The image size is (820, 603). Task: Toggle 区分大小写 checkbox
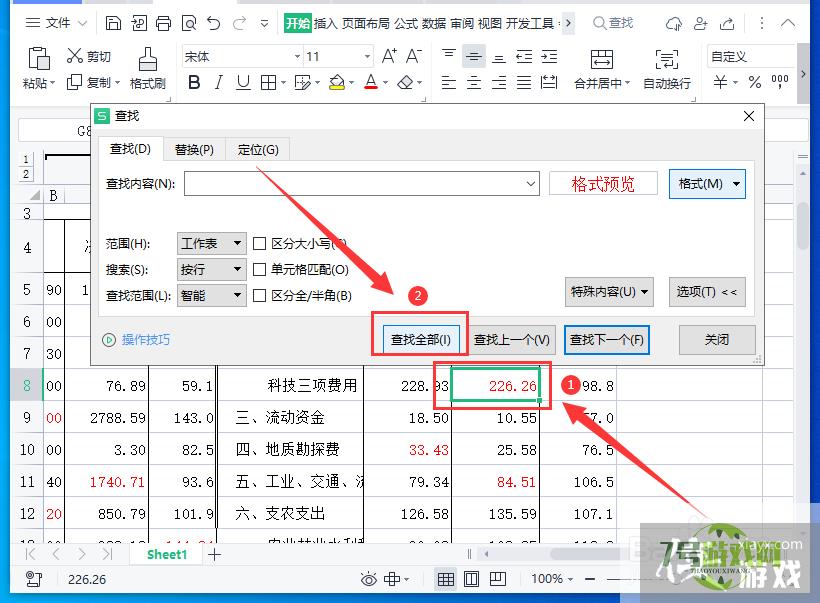click(x=259, y=244)
